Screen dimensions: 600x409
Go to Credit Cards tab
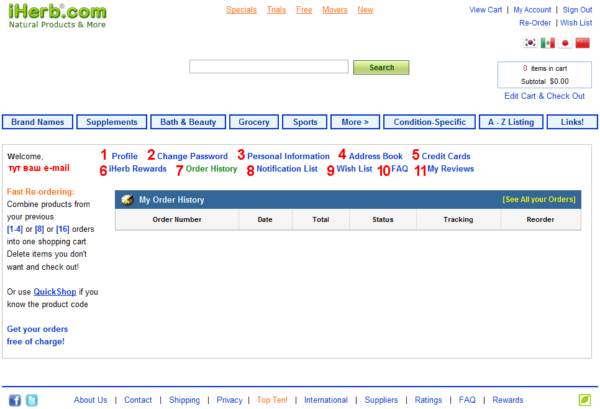[446, 156]
